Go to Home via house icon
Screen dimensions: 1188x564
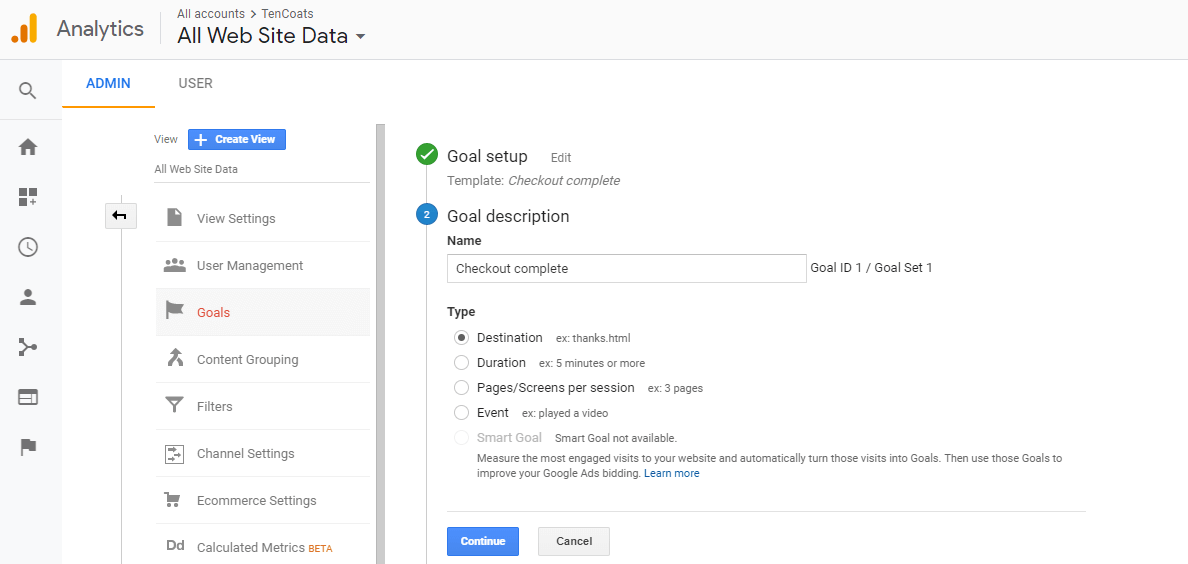coord(28,147)
